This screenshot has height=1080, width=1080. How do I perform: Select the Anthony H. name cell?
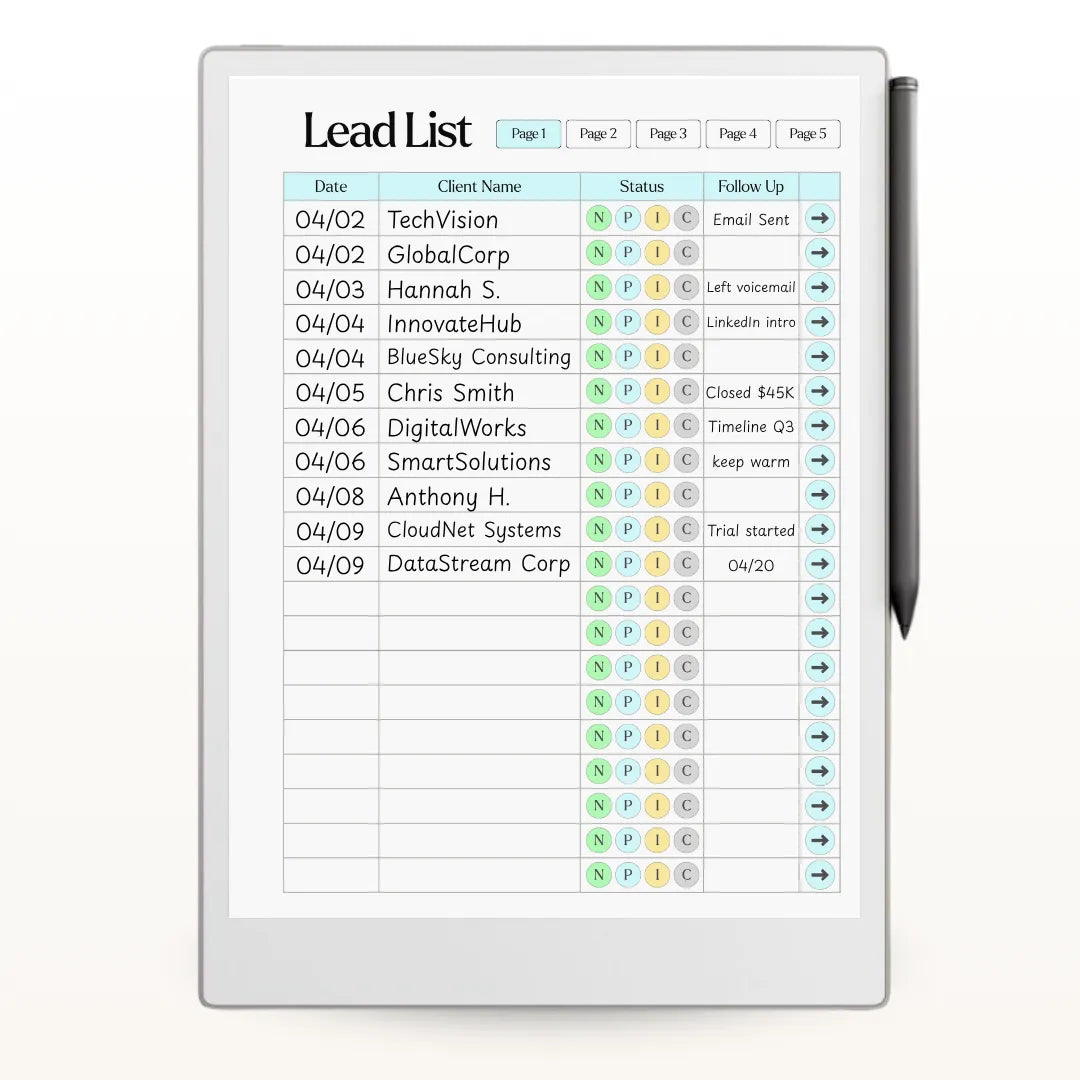pos(479,495)
